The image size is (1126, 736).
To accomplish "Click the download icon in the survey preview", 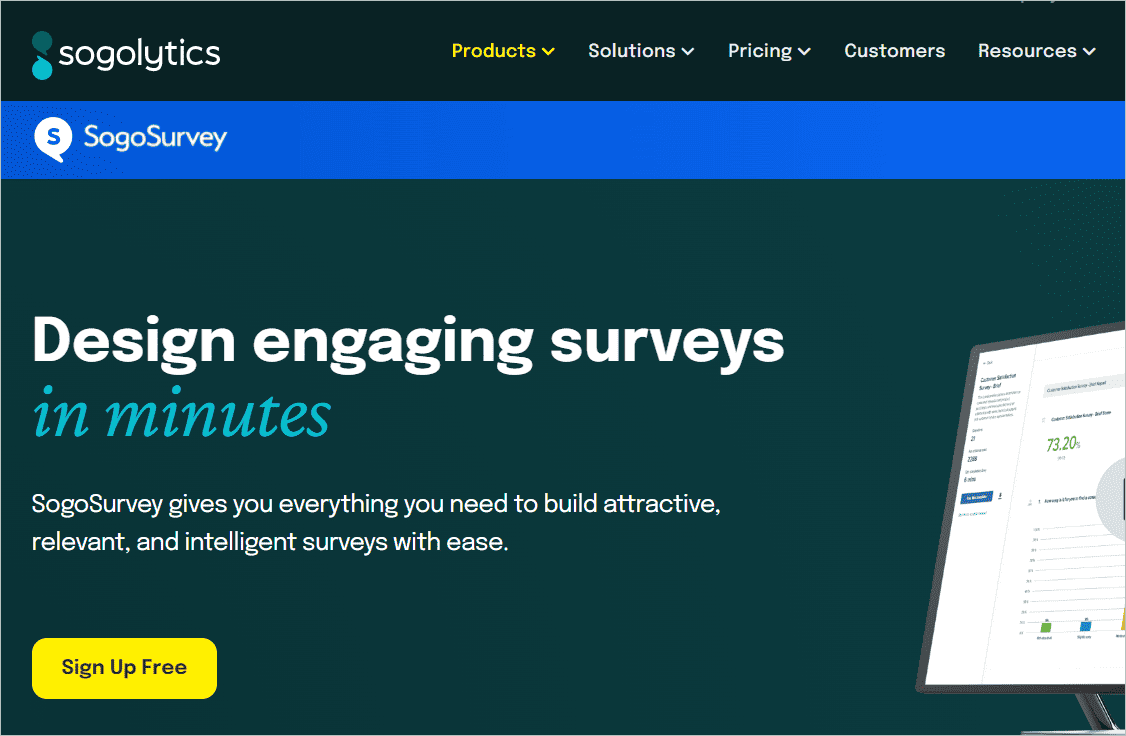I will click(1000, 495).
